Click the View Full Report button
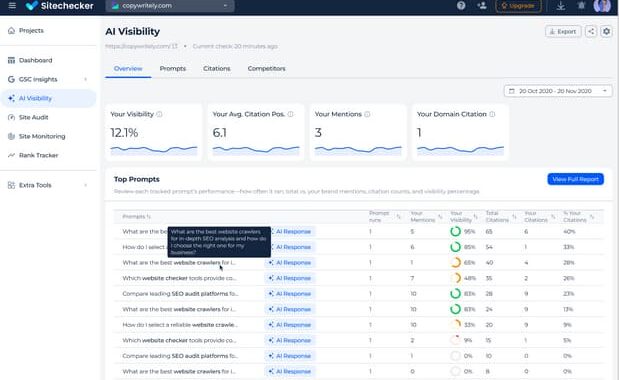 [575, 179]
